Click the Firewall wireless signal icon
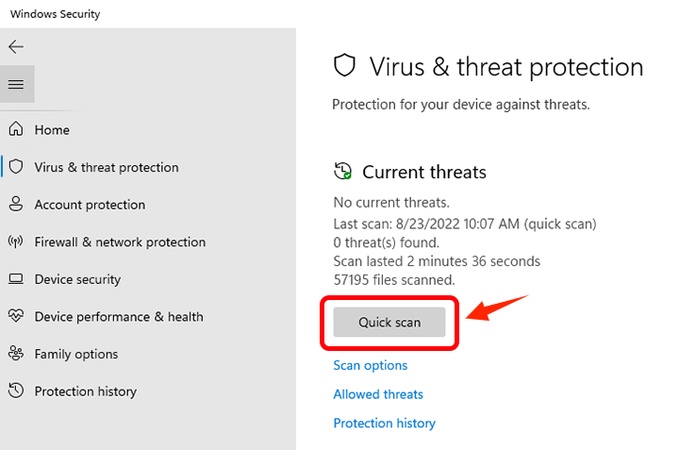 [16, 242]
